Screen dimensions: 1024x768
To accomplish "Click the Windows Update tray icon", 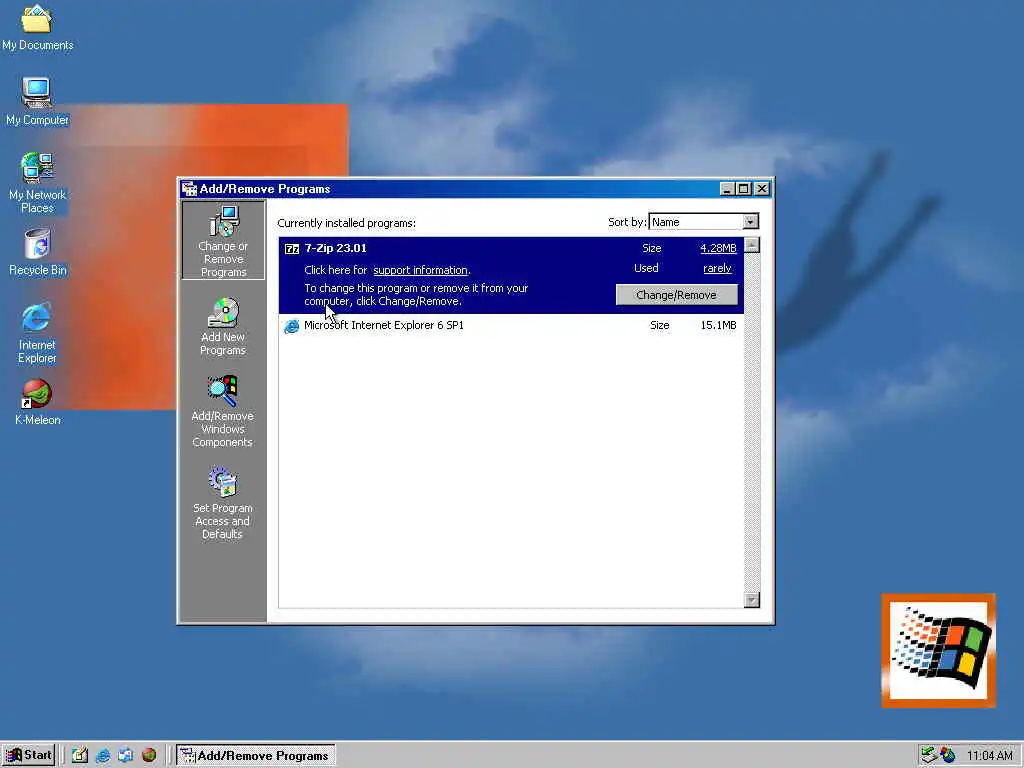I will tap(948, 756).
